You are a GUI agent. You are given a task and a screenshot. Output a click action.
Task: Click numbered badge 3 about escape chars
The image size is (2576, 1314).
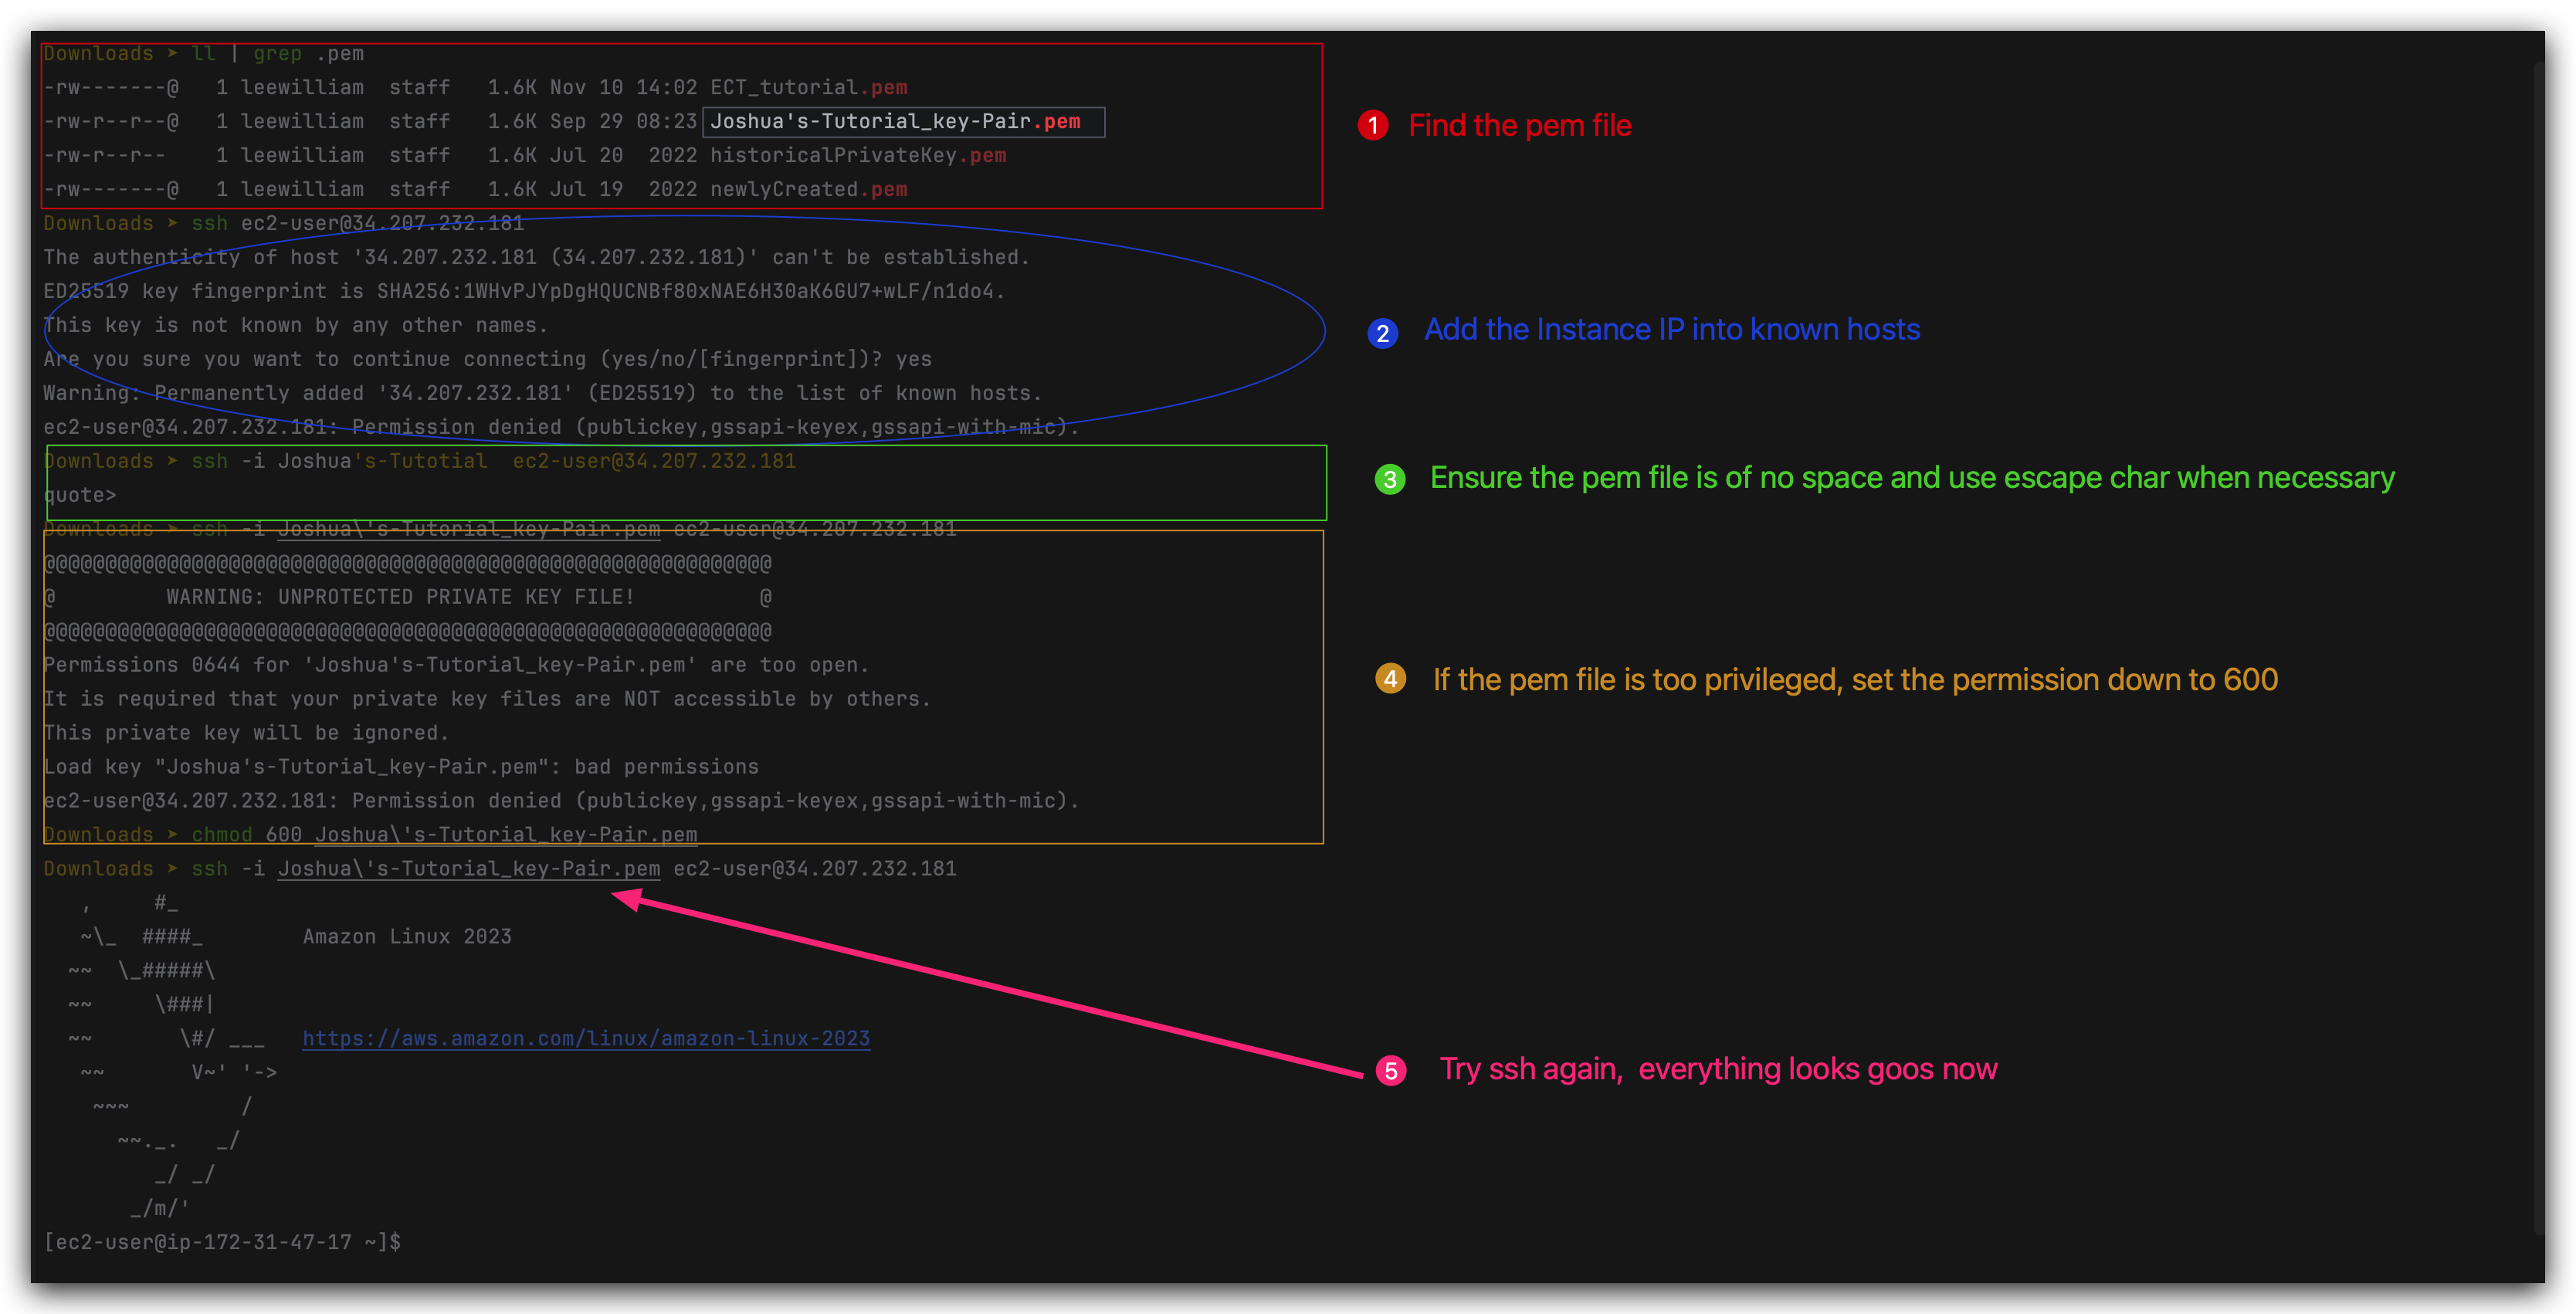1390,480
